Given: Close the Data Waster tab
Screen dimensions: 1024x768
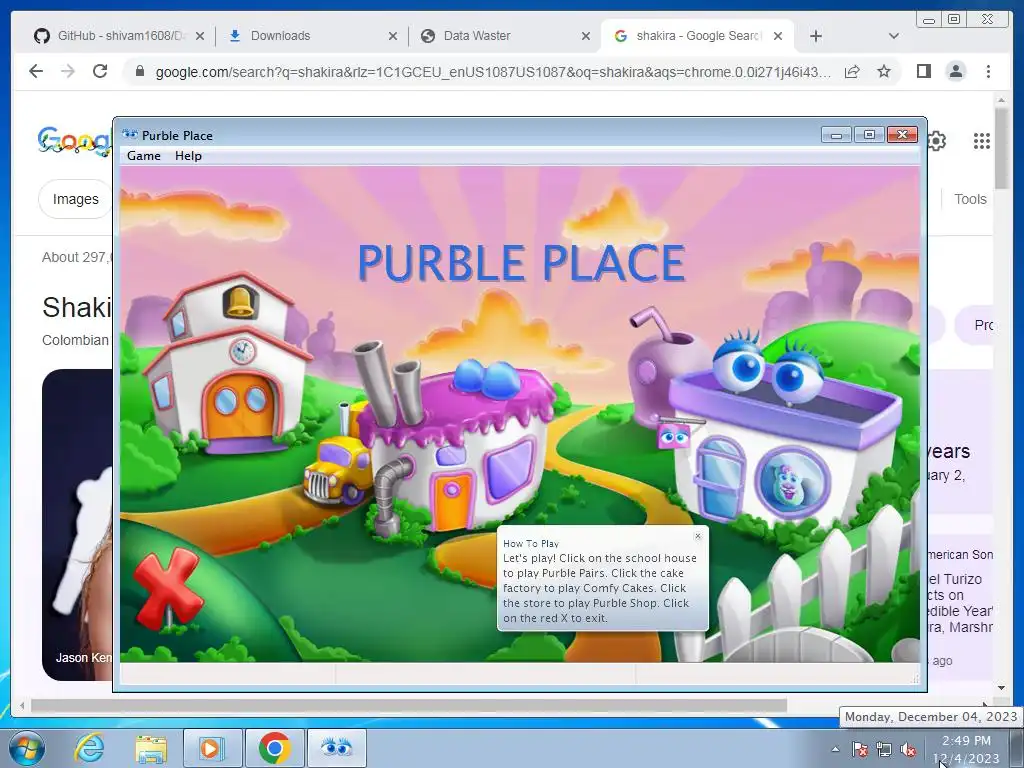Looking at the screenshot, I should point(586,37).
